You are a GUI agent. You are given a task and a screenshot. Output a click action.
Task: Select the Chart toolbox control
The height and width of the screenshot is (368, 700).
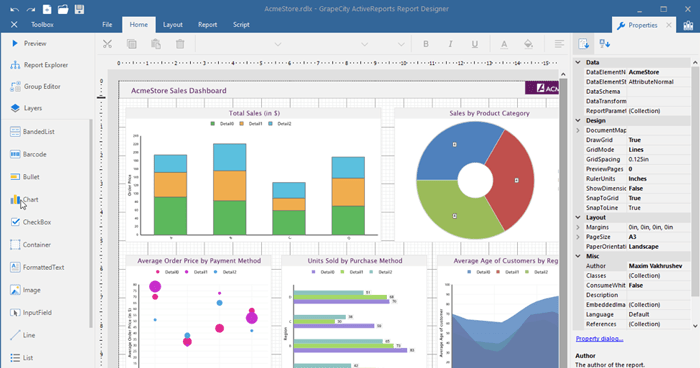click(x=24, y=200)
